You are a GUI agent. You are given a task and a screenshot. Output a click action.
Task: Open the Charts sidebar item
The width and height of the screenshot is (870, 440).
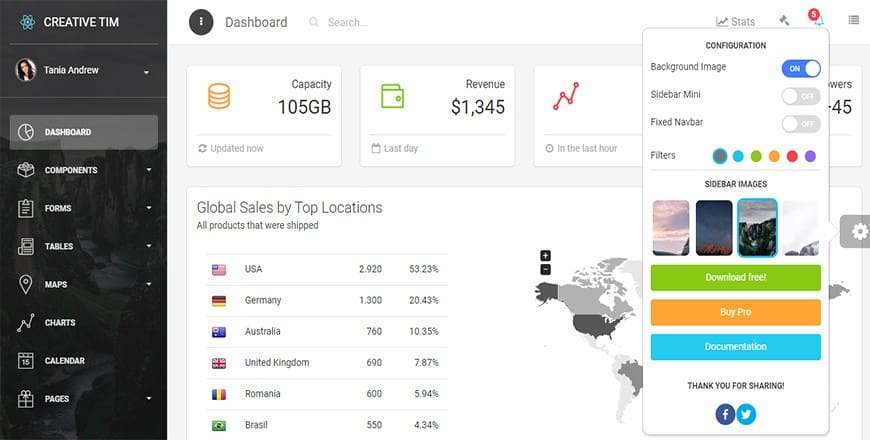coord(84,322)
